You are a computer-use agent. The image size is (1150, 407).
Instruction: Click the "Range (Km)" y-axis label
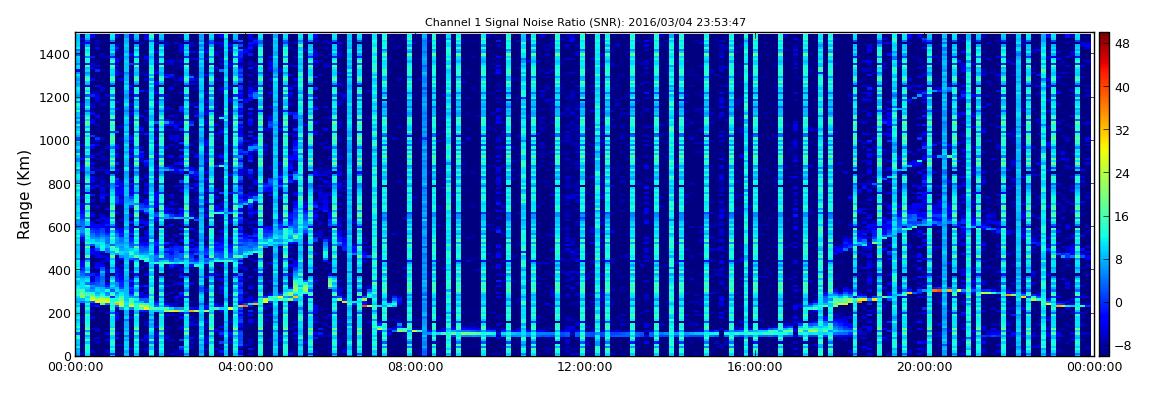click(23, 194)
